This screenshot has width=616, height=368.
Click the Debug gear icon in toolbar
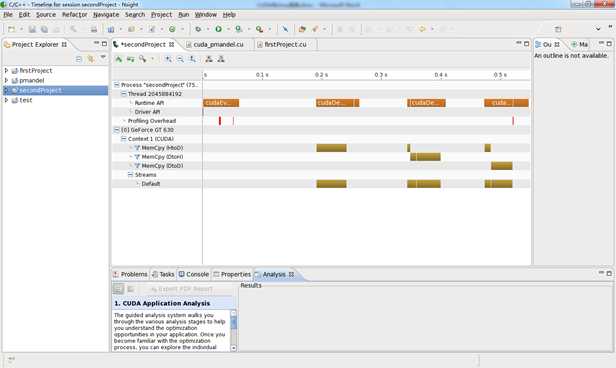pos(198,29)
